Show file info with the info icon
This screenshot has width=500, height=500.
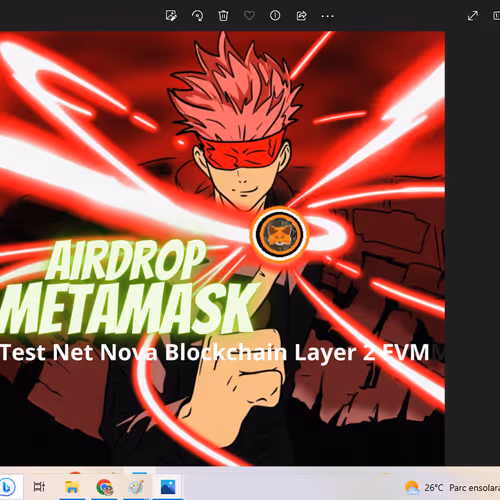(x=275, y=15)
